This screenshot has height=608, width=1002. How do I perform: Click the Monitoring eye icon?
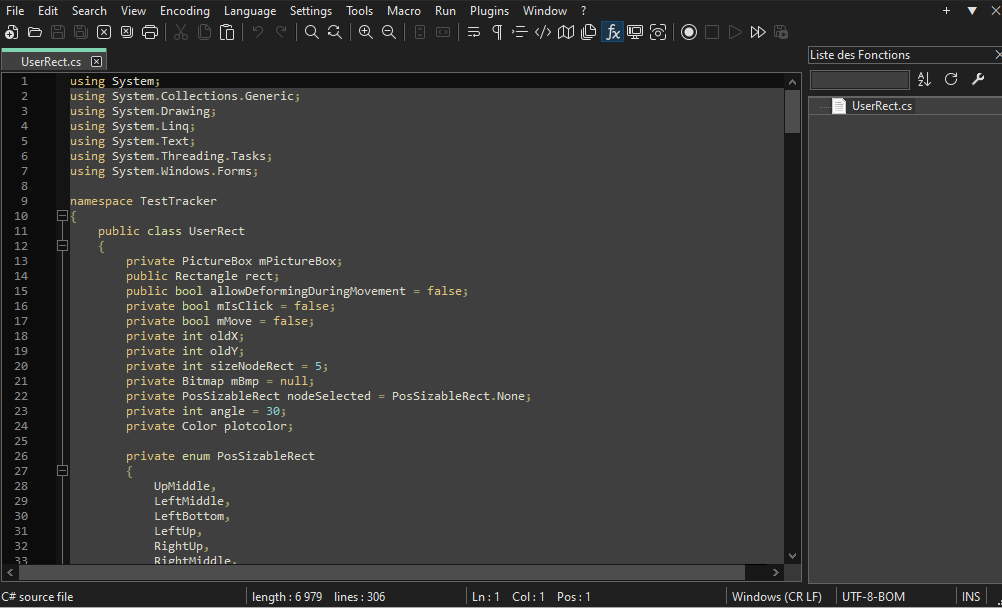coord(658,32)
